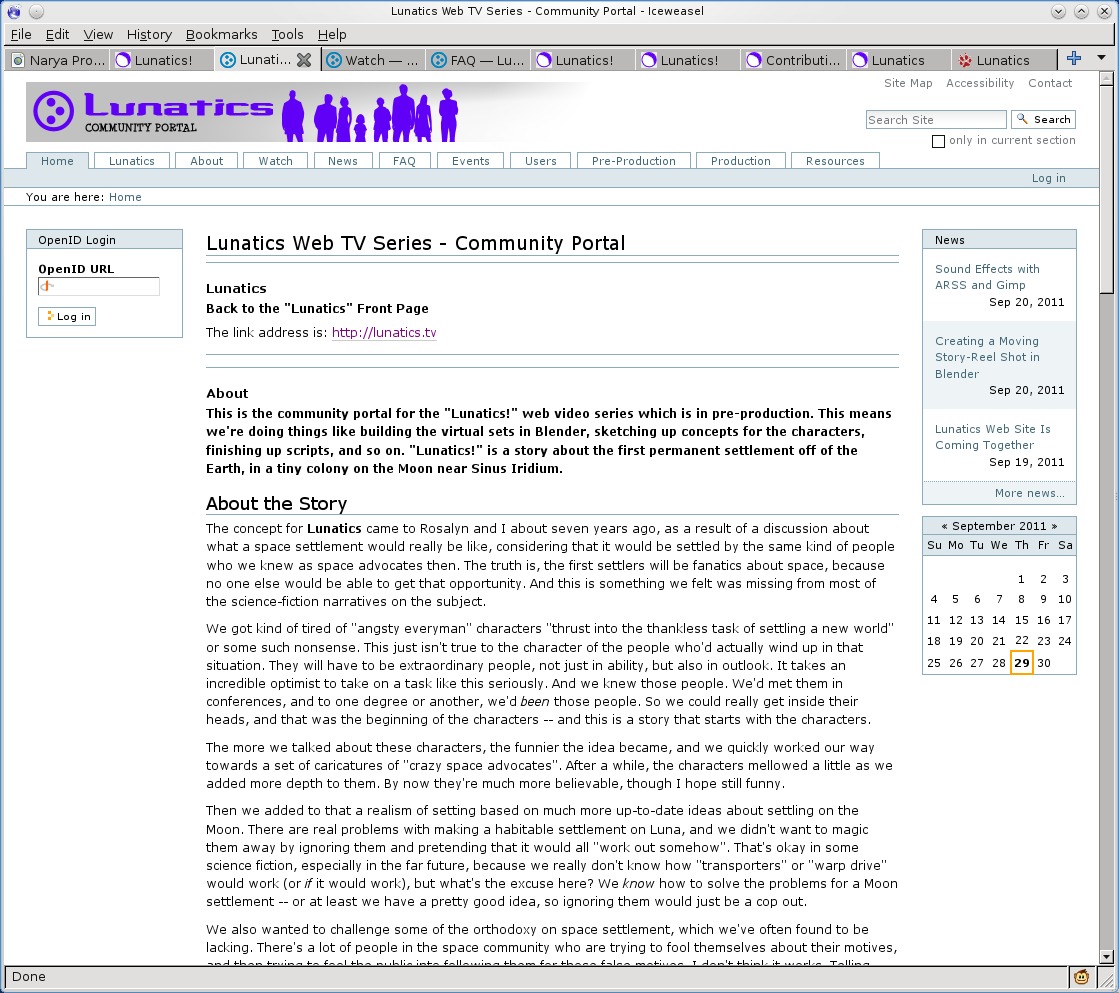
Task: Open 'Lunatics Web Site Is Coming Together' news
Action: pos(993,437)
